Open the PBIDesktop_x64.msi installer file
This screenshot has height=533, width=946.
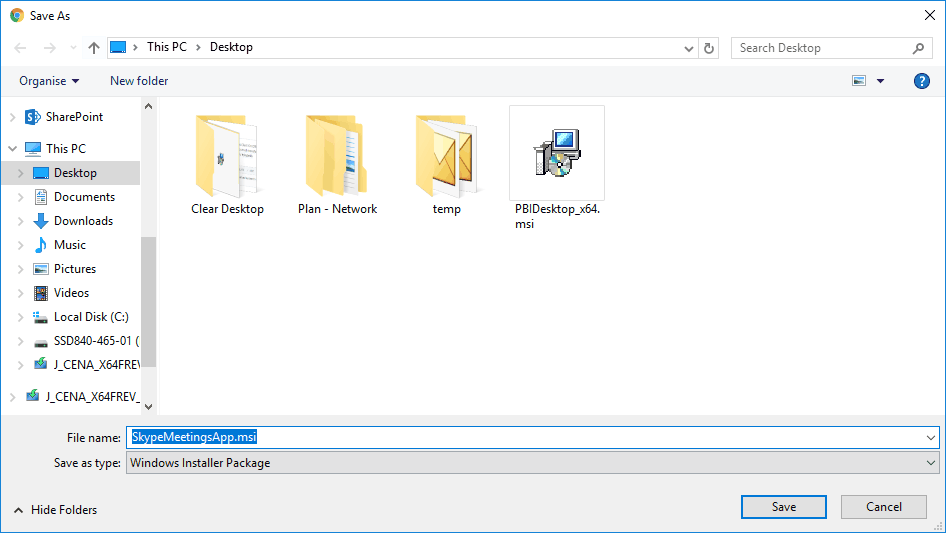pos(556,155)
